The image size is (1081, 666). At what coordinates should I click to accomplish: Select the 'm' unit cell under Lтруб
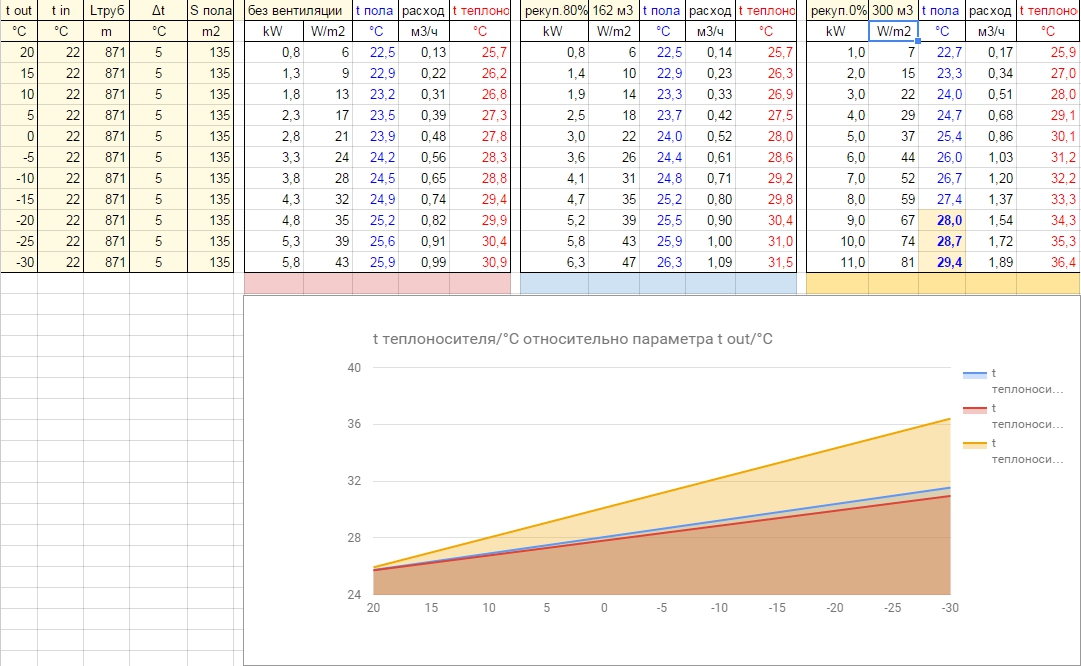(106, 31)
